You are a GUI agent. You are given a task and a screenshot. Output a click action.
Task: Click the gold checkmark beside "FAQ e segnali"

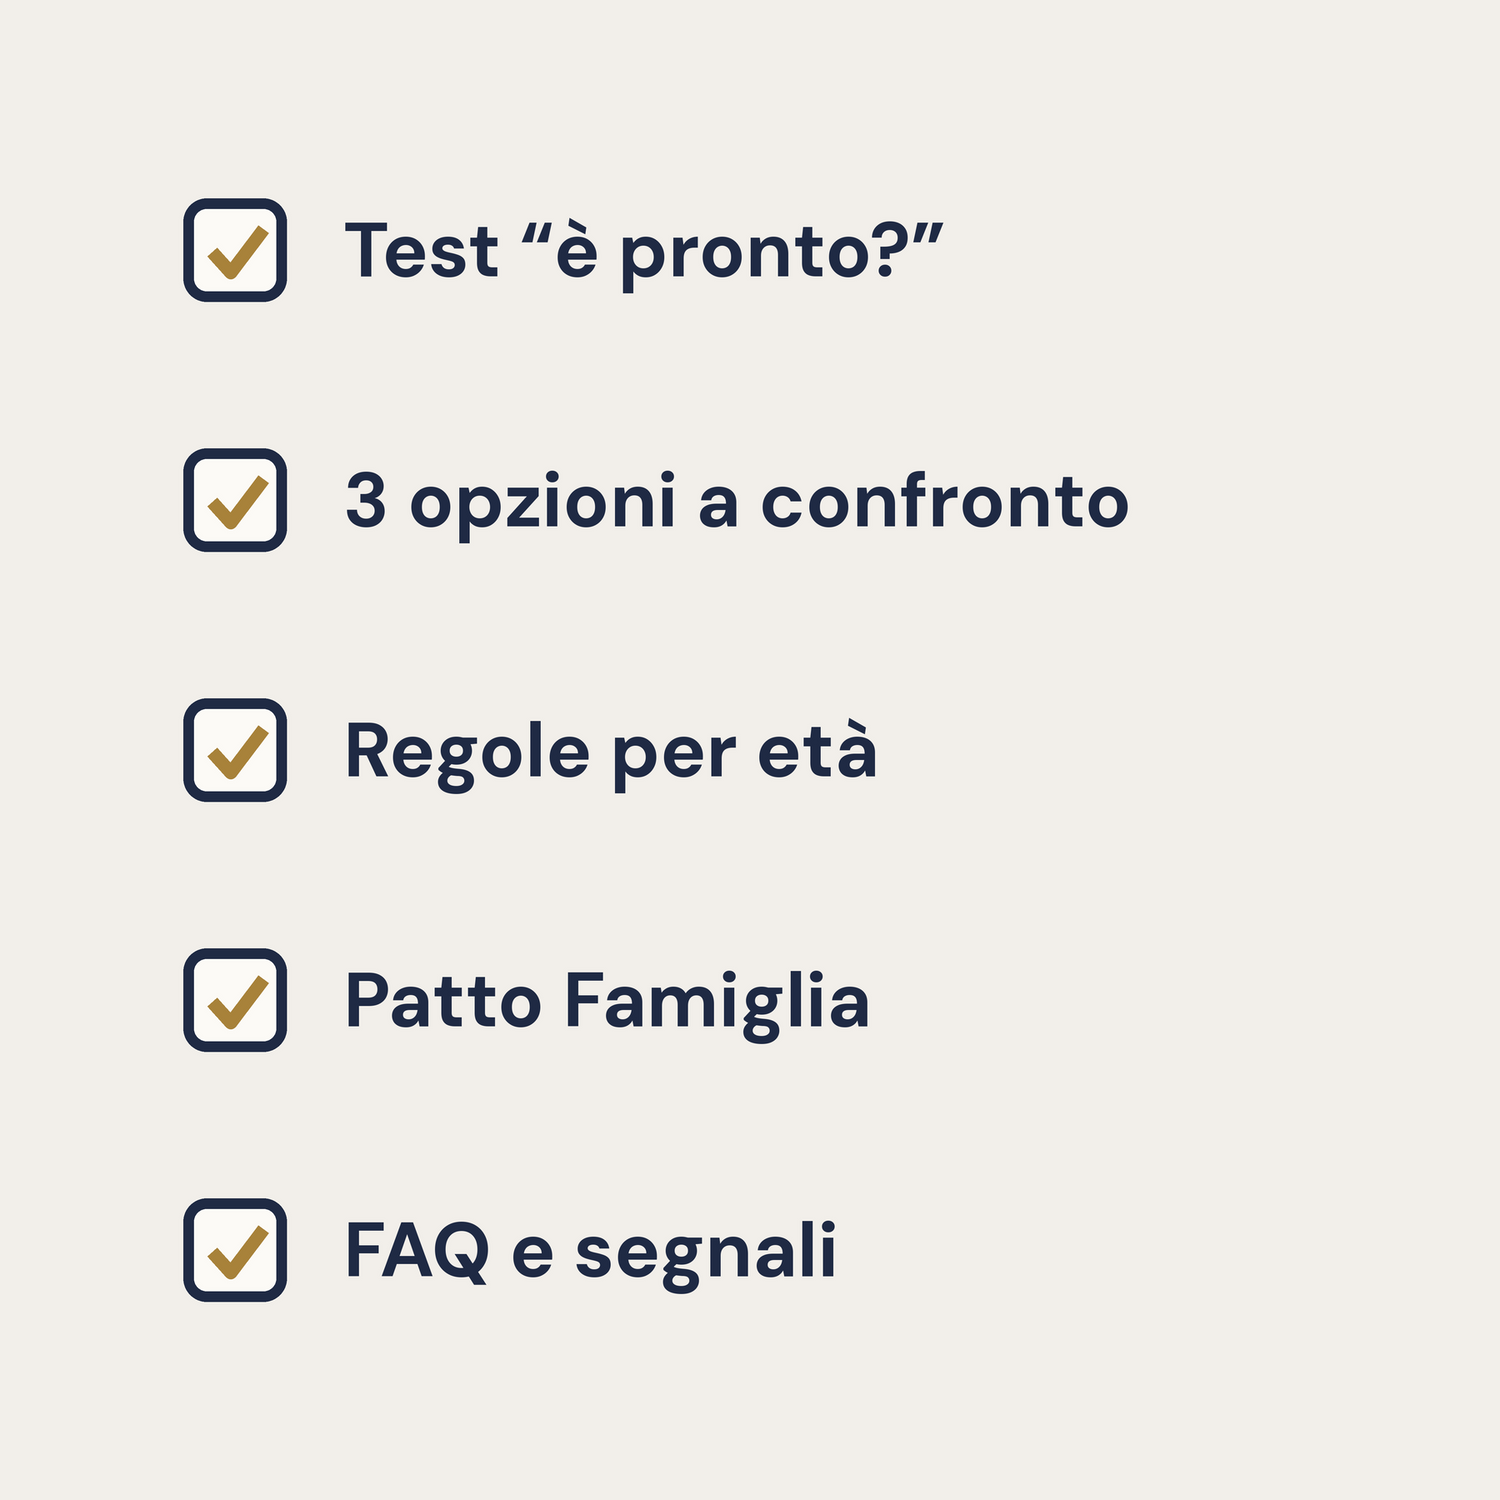coord(238,1253)
